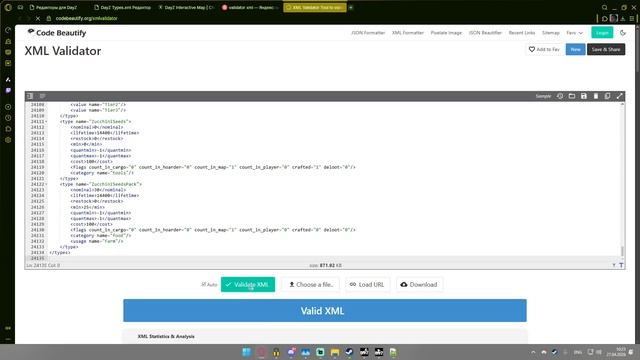Screen dimensions: 640x360
Task: Click the Add to Fav button
Action: tap(544, 49)
